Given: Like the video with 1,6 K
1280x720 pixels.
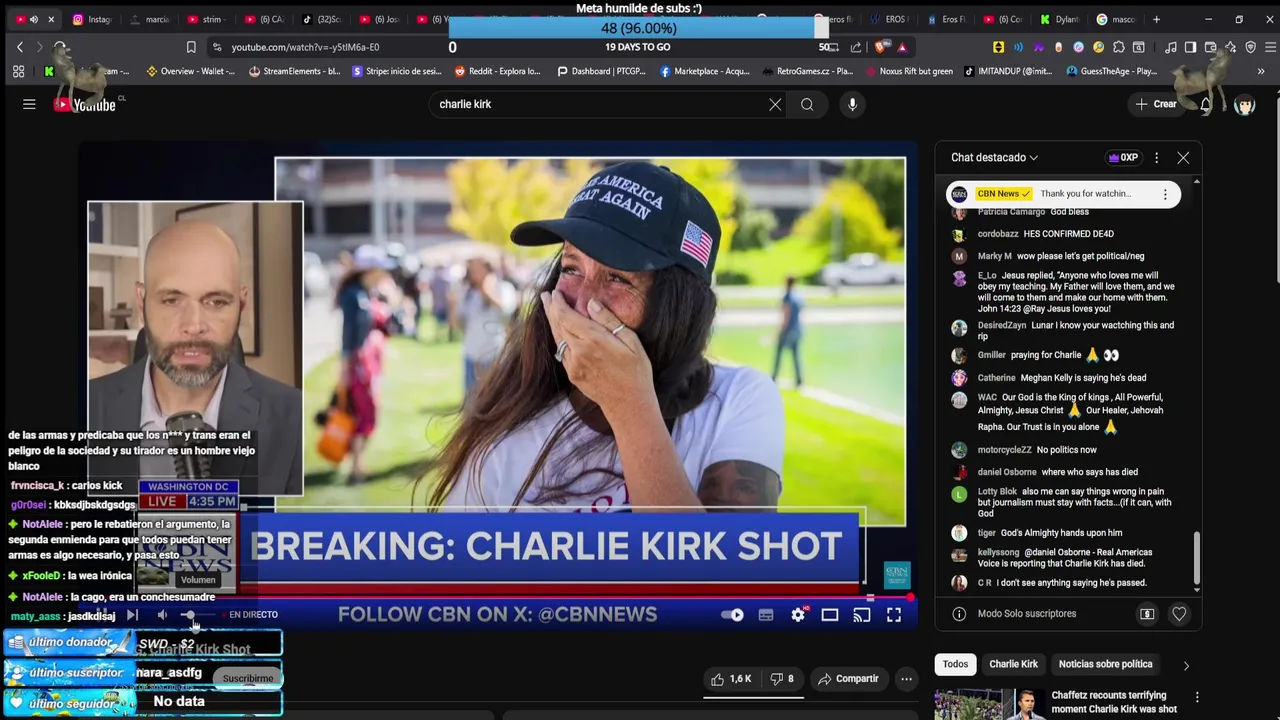Looking at the screenshot, I should click(731, 679).
